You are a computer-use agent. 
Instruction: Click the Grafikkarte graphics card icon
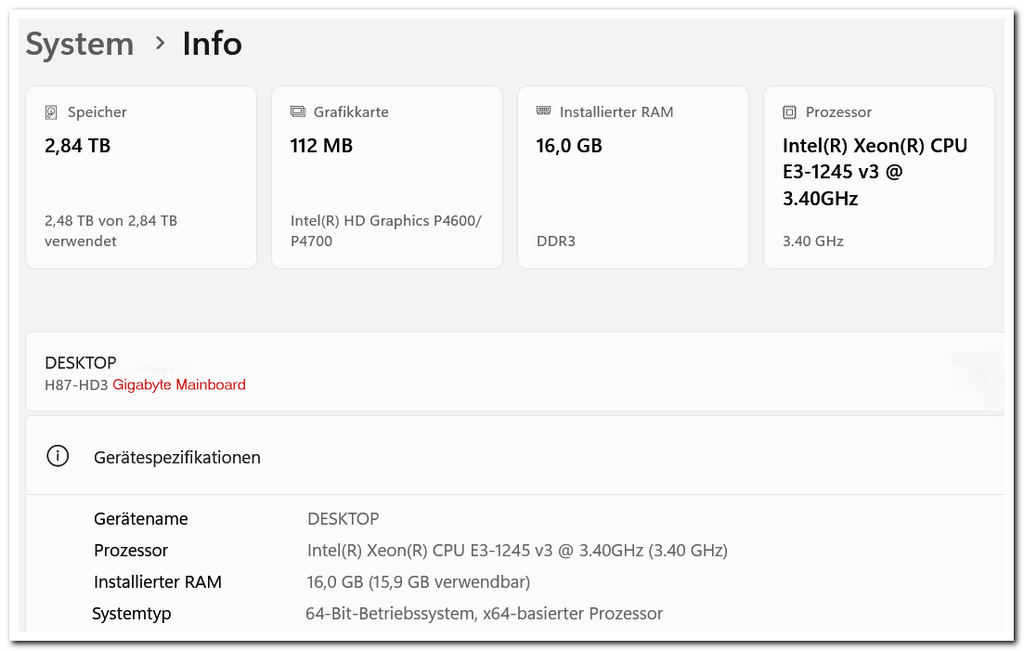[297, 112]
